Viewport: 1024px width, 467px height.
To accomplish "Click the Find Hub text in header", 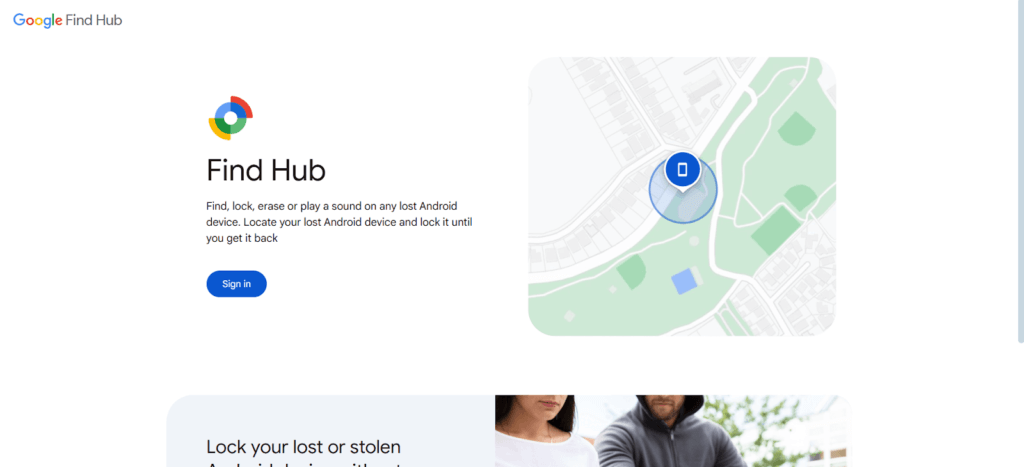I will click(x=94, y=20).
